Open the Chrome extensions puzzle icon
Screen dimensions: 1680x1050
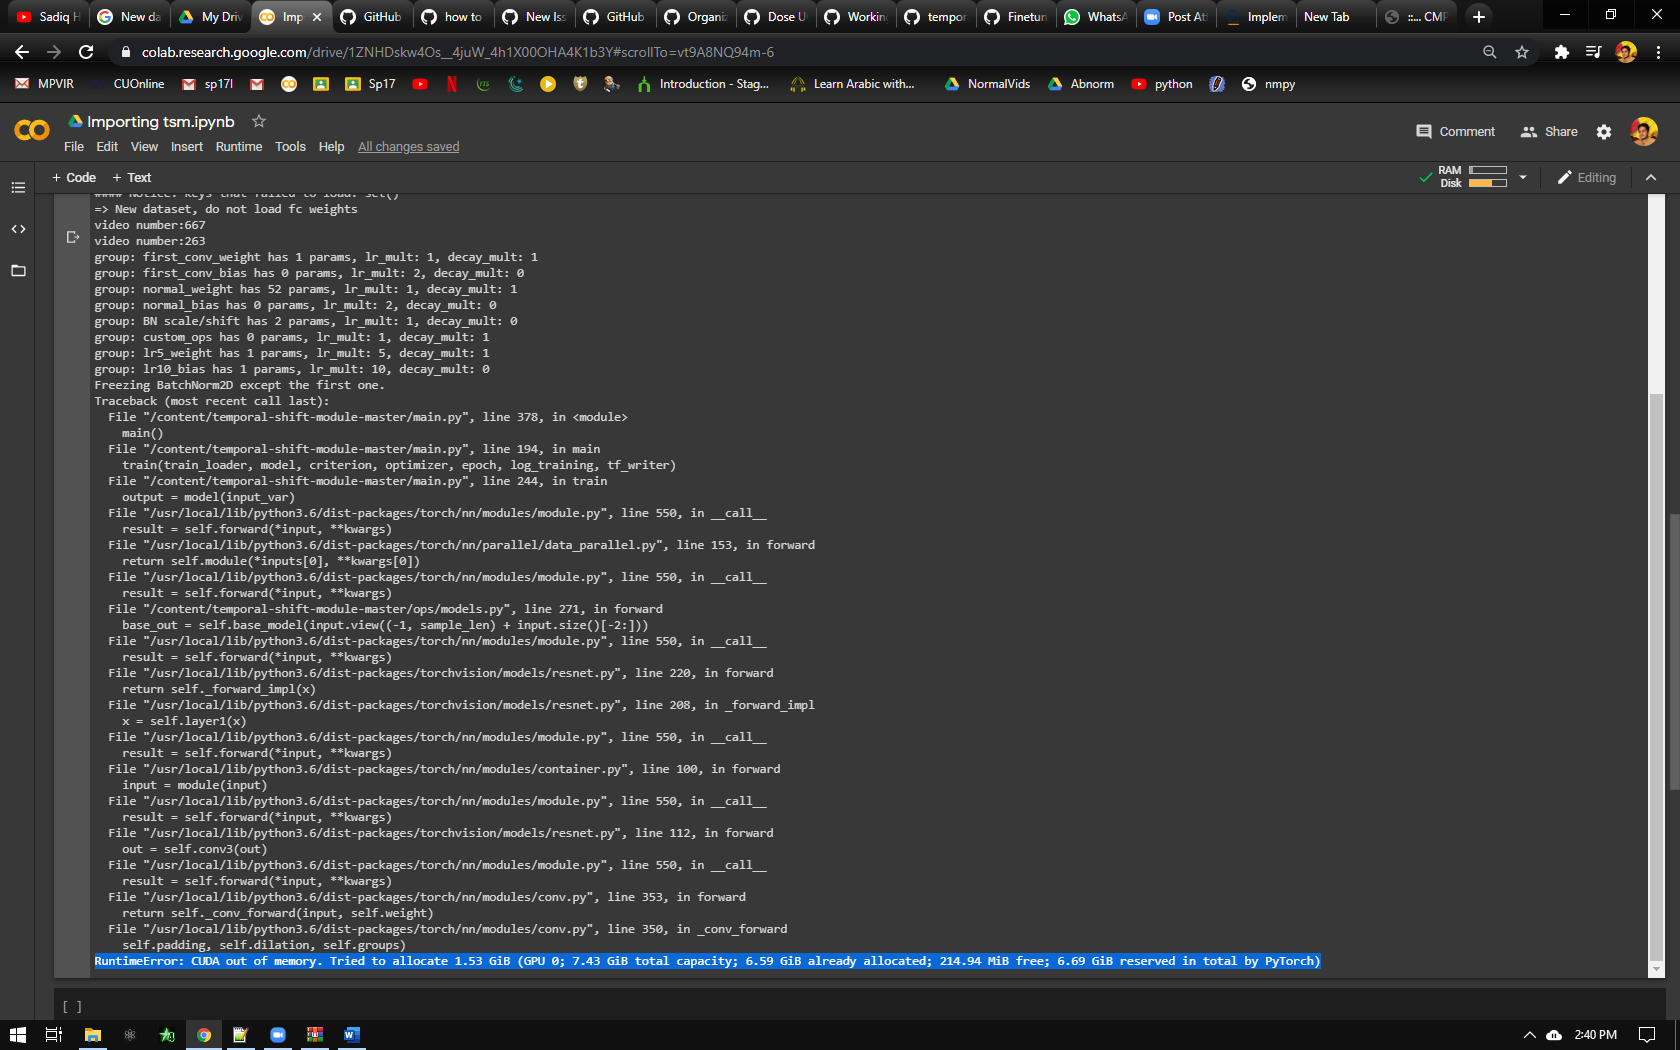[x=1562, y=51]
